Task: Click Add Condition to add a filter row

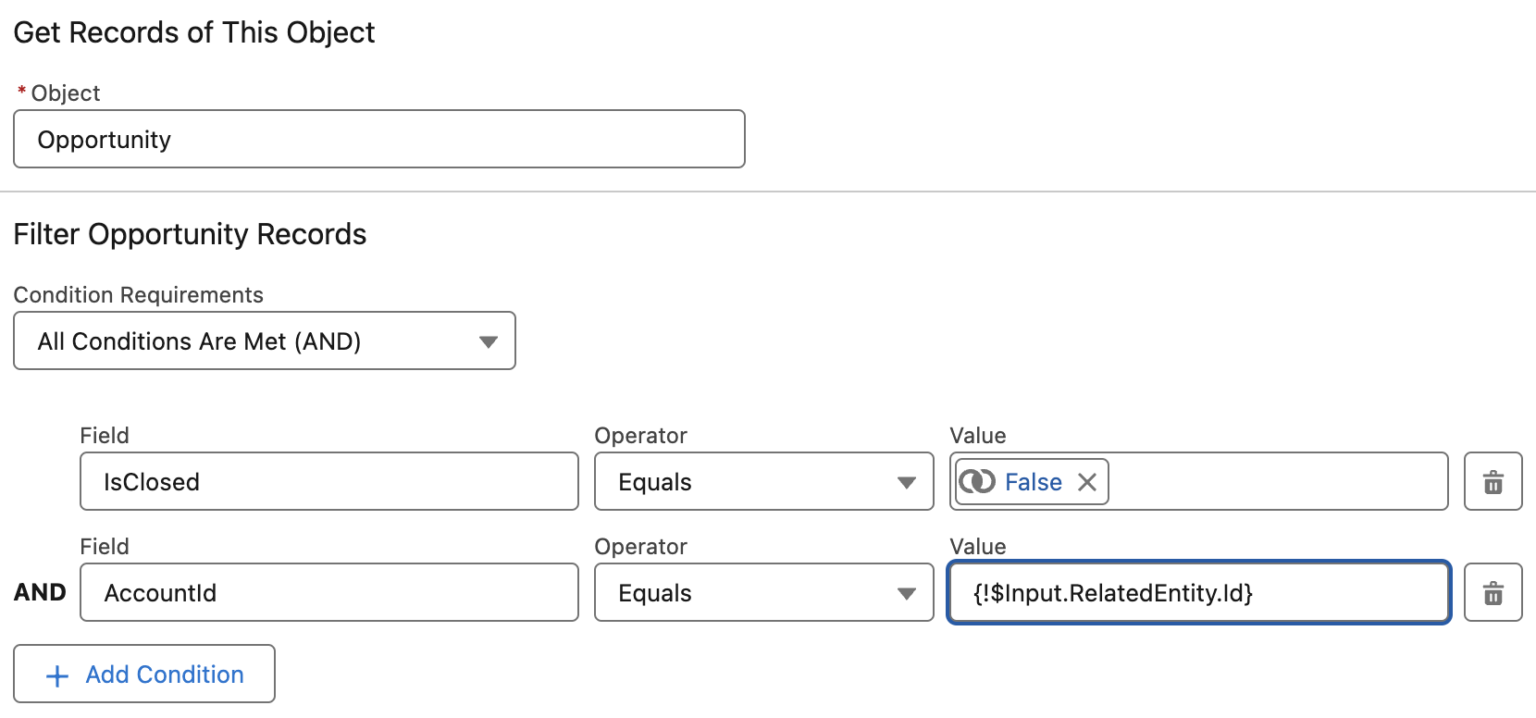Action: click(144, 673)
